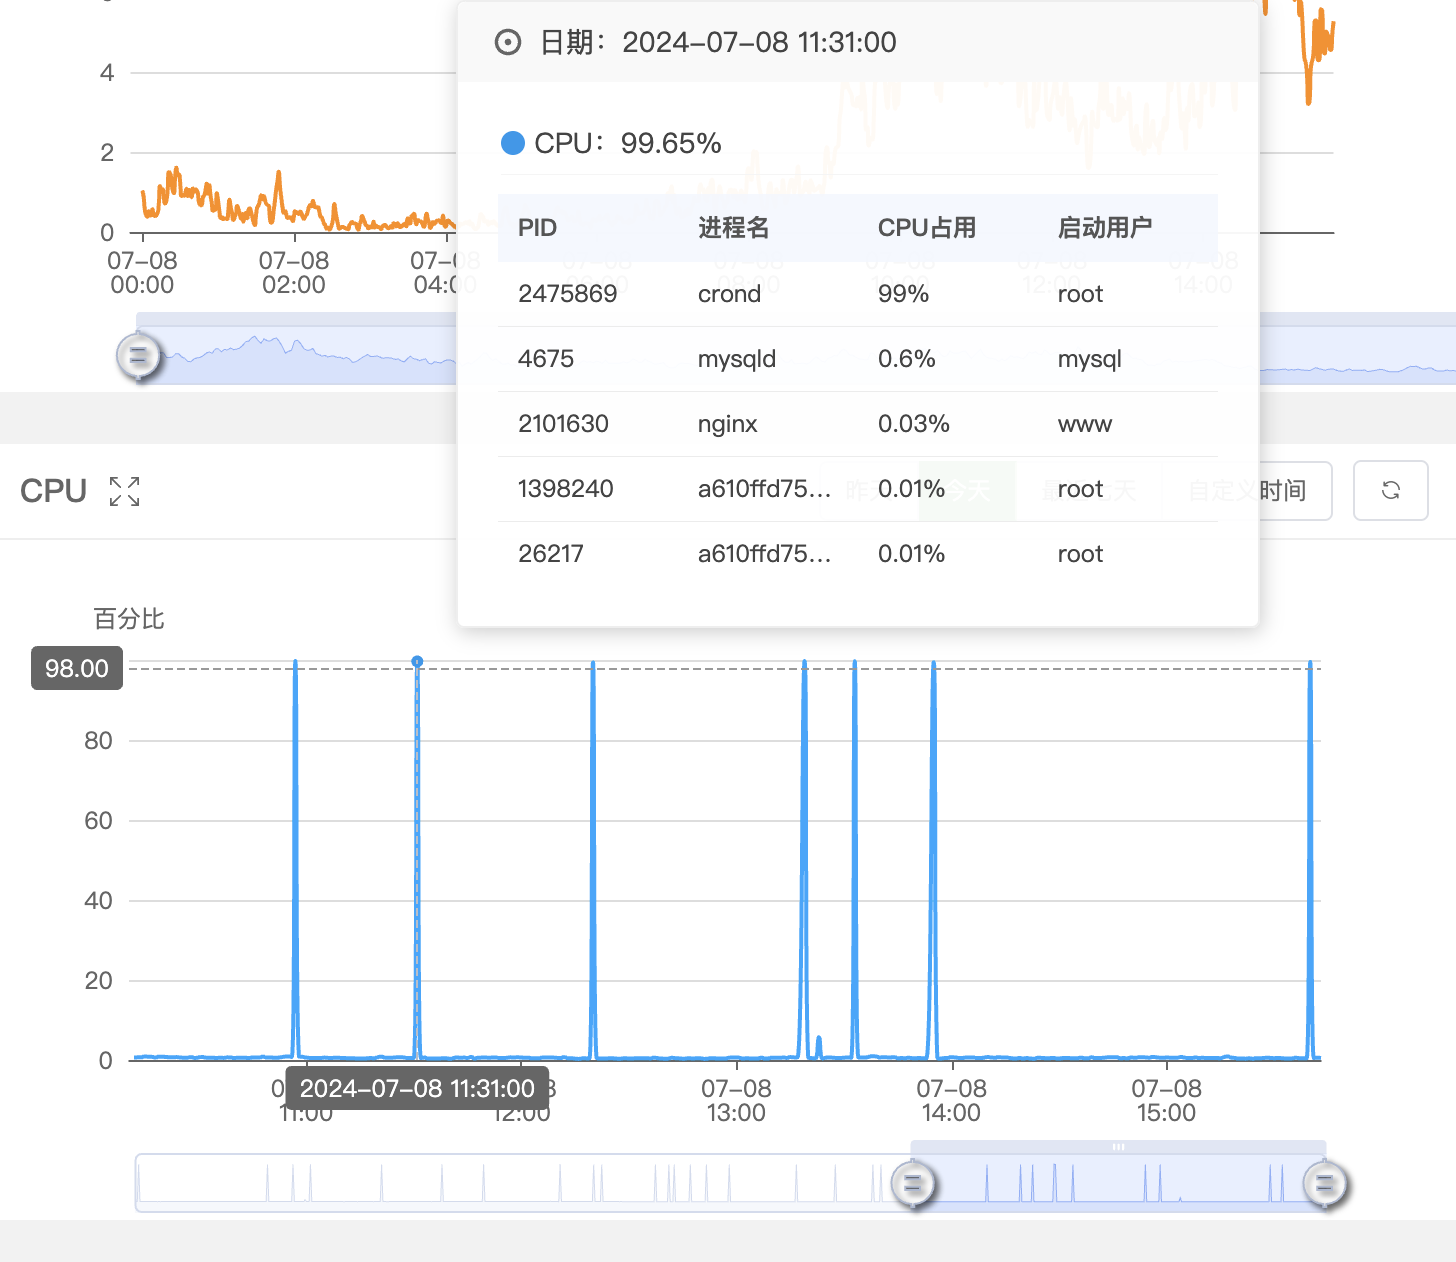Click the mysql user cell
The image size is (1456, 1262).
tap(1090, 359)
